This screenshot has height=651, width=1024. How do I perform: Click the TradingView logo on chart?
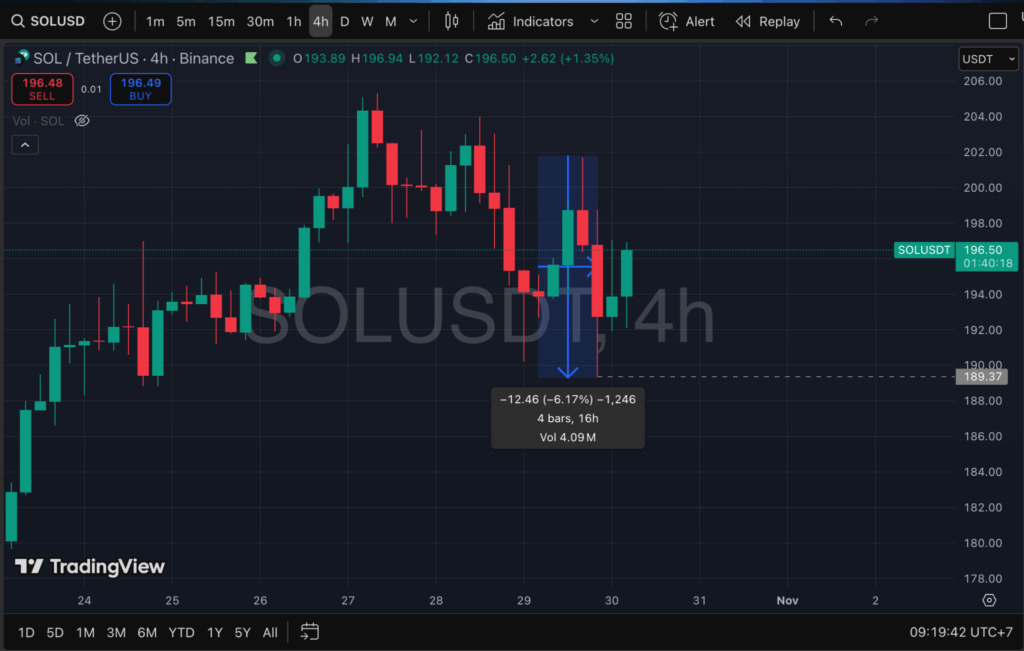pyautogui.click(x=90, y=567)
